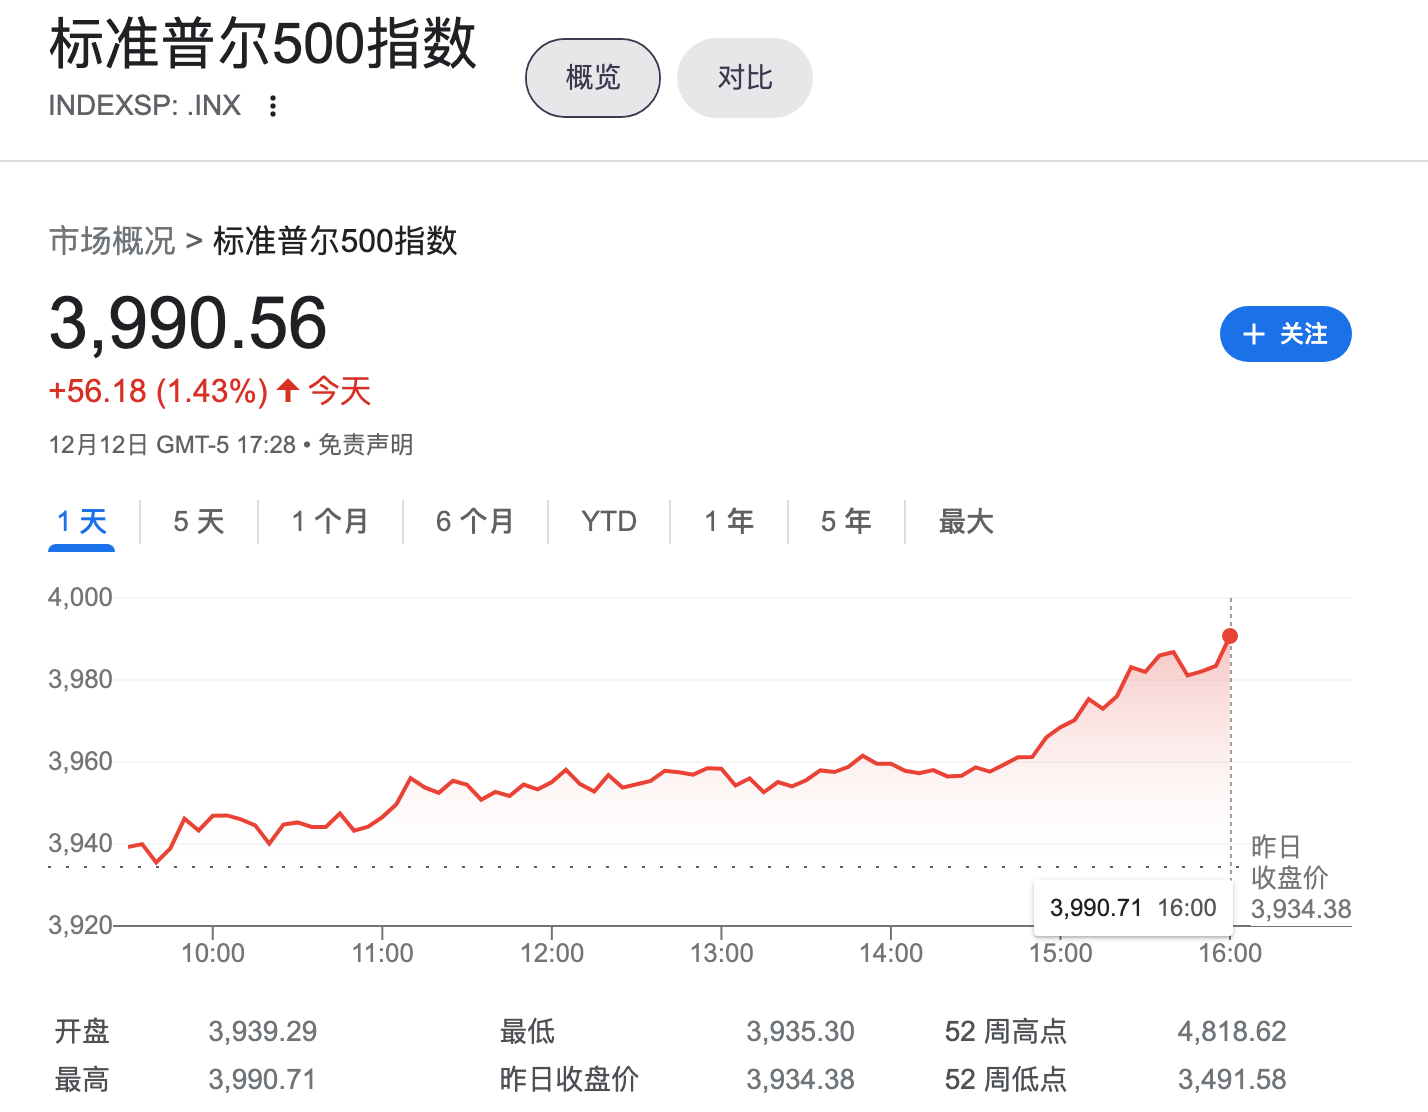Choose the 6 个月 chart range
The height and width of the screenshot is (1112, 1428).
[x=475, y=522]
